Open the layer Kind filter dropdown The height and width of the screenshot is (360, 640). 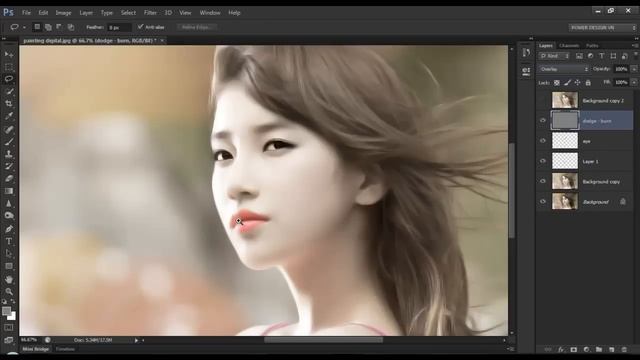[554, 56]
